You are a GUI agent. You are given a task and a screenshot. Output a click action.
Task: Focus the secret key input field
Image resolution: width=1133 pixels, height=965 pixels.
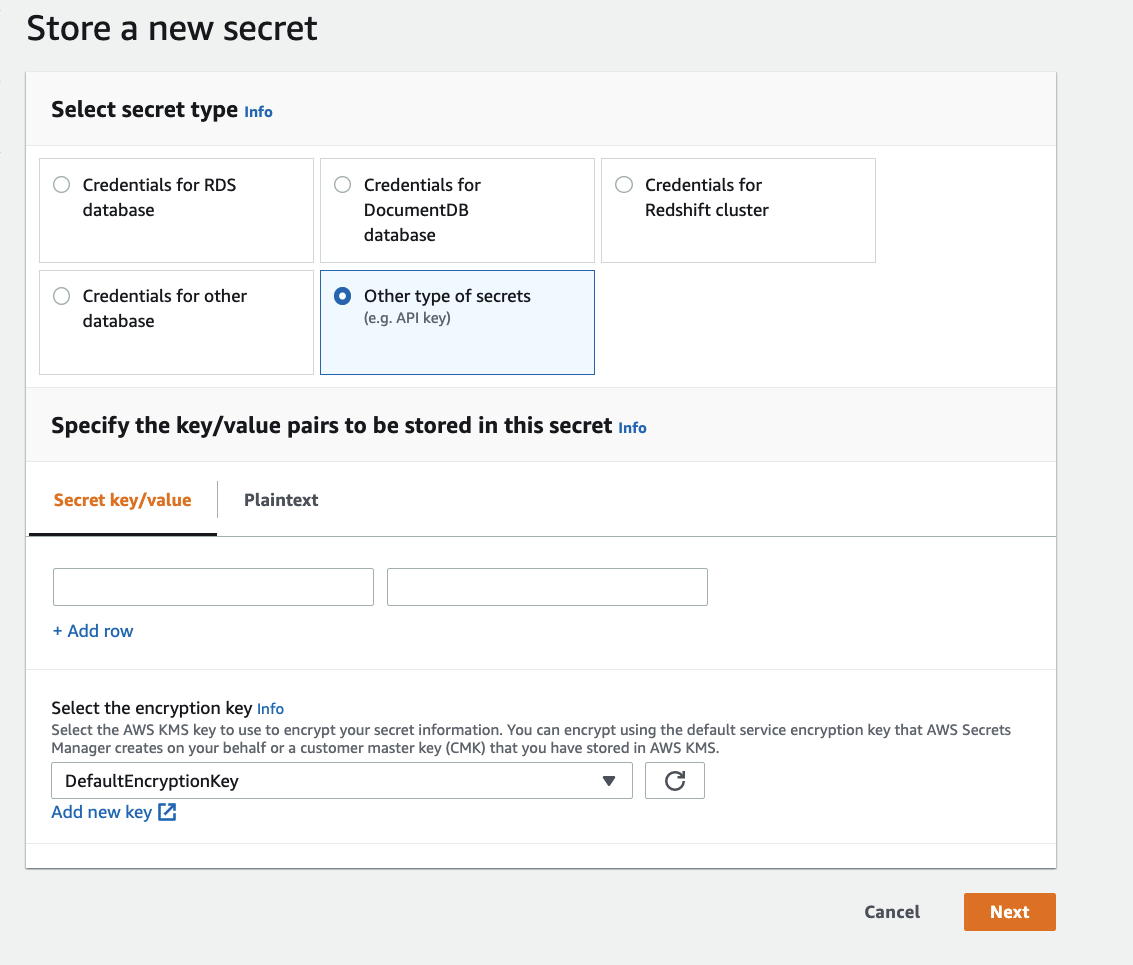[x=213, y=587]
